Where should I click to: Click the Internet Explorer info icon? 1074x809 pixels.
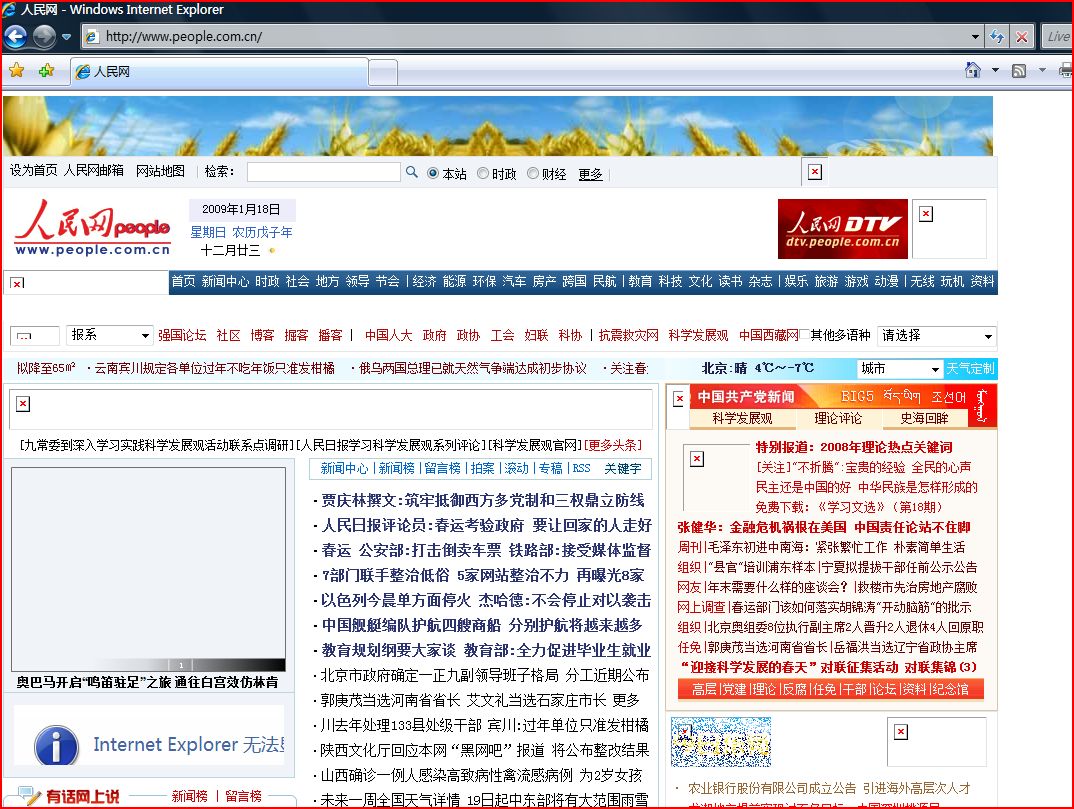coord(56,746)
